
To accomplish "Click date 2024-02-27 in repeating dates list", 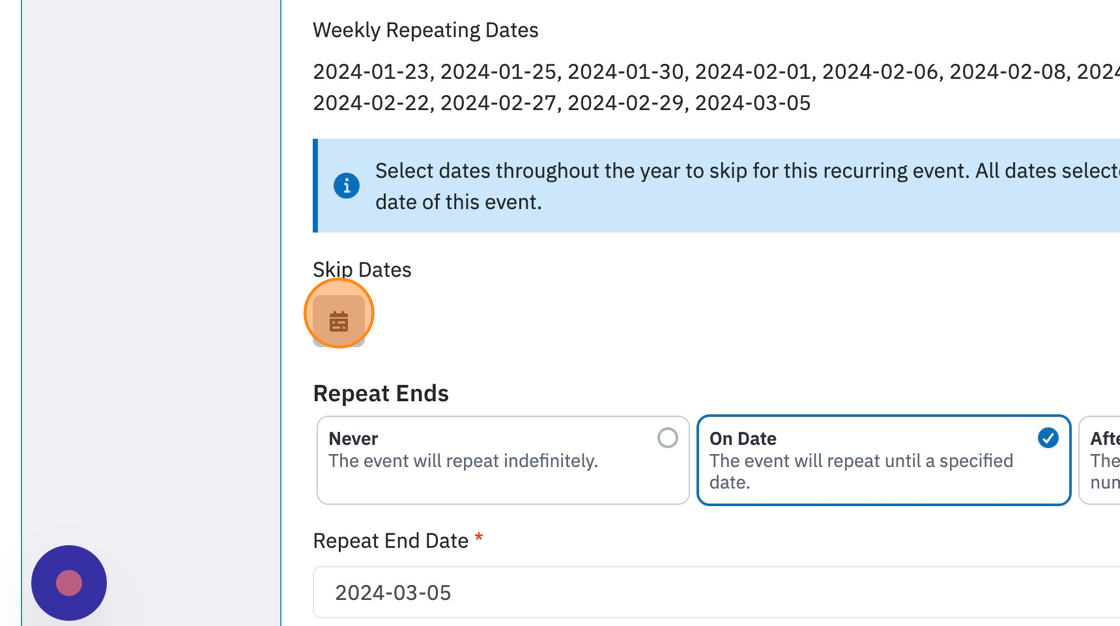I will 498,103.
